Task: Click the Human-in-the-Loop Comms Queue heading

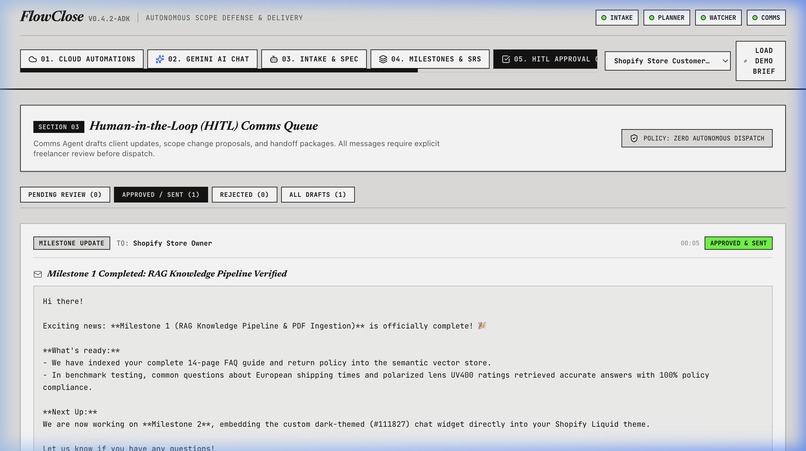Action: tap(204, 126)
